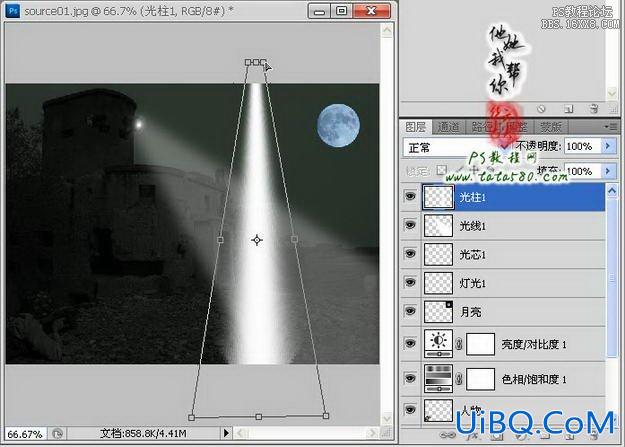Select the 亮度/对比度 1 layer name
Viewport: 625px width, 447px height.
(534, 344)
